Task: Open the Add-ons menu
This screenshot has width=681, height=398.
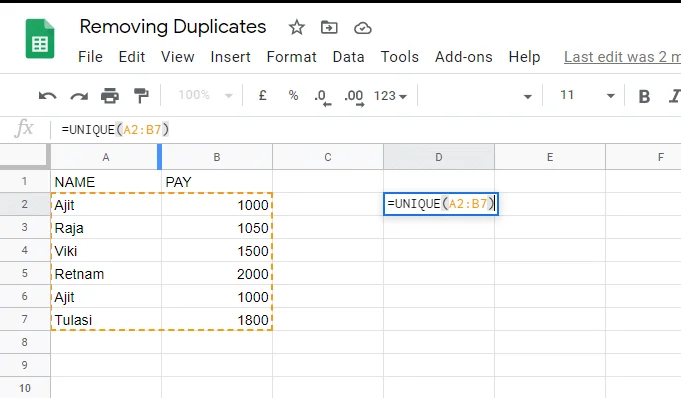Action: point(463,57)
